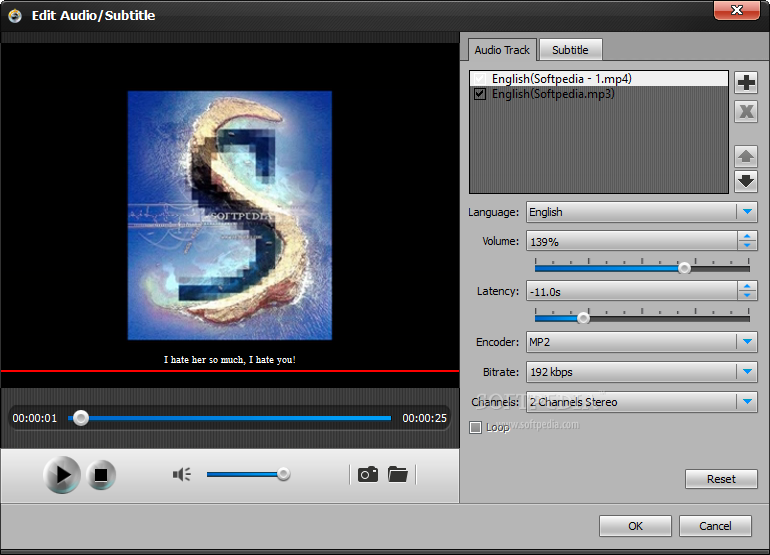Add an audio track with plus icon

coord(746,82)
